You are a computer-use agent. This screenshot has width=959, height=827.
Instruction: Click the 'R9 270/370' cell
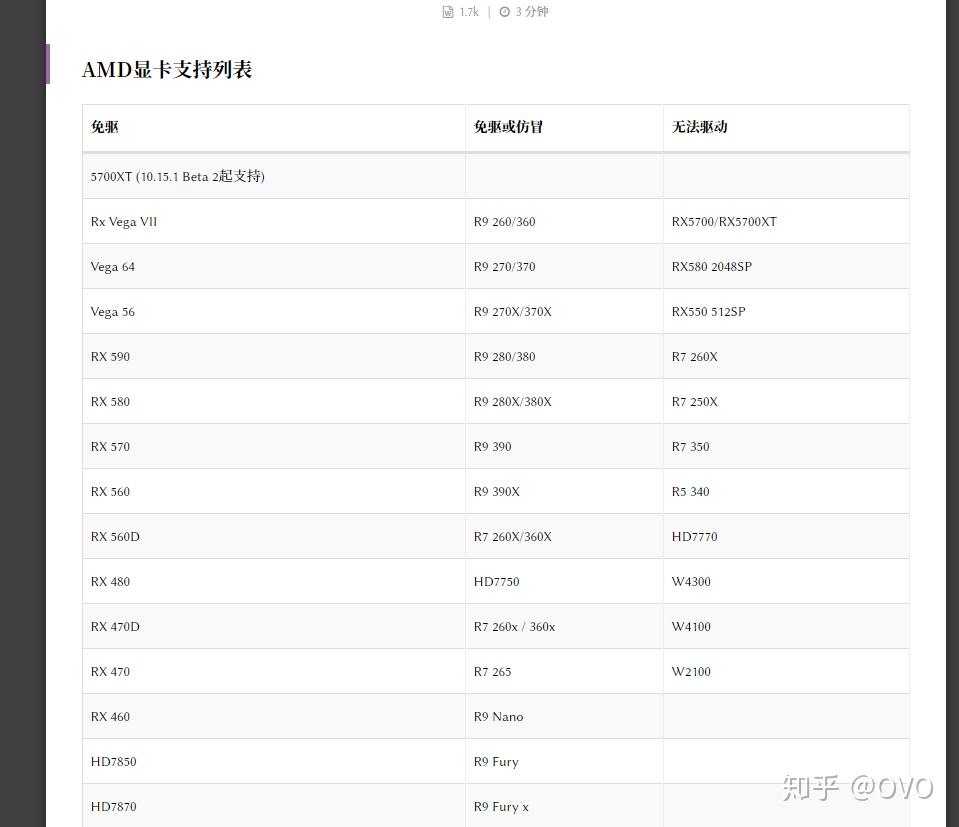tap(564, 266)
